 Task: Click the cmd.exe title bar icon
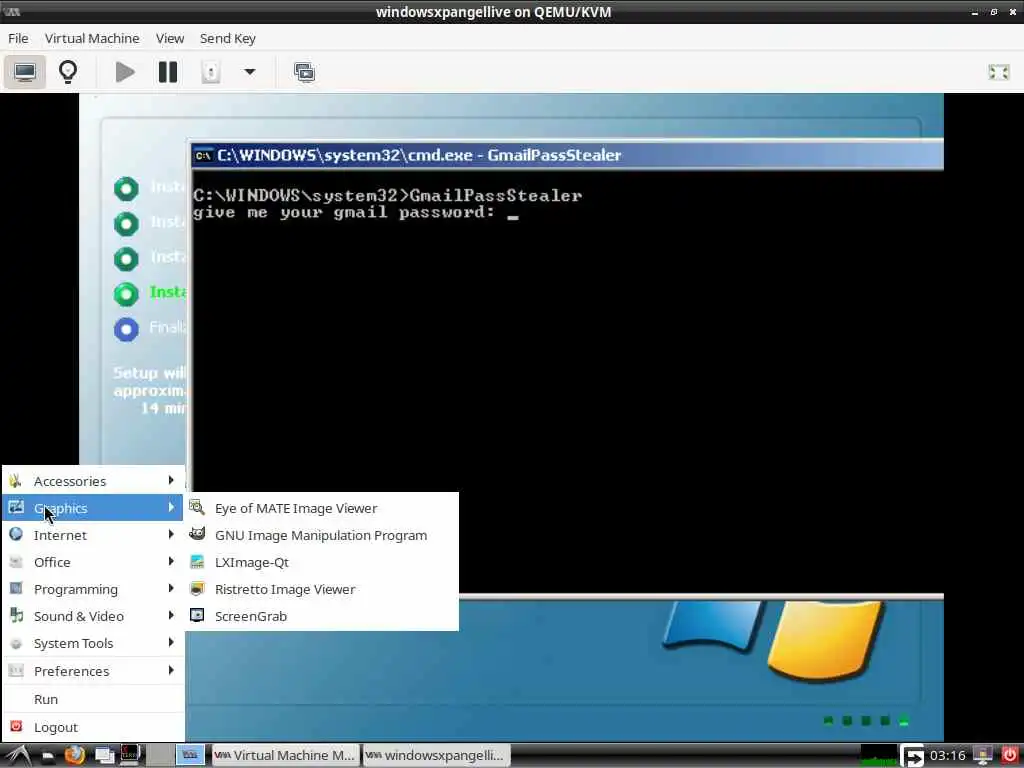tap(203, 155)
